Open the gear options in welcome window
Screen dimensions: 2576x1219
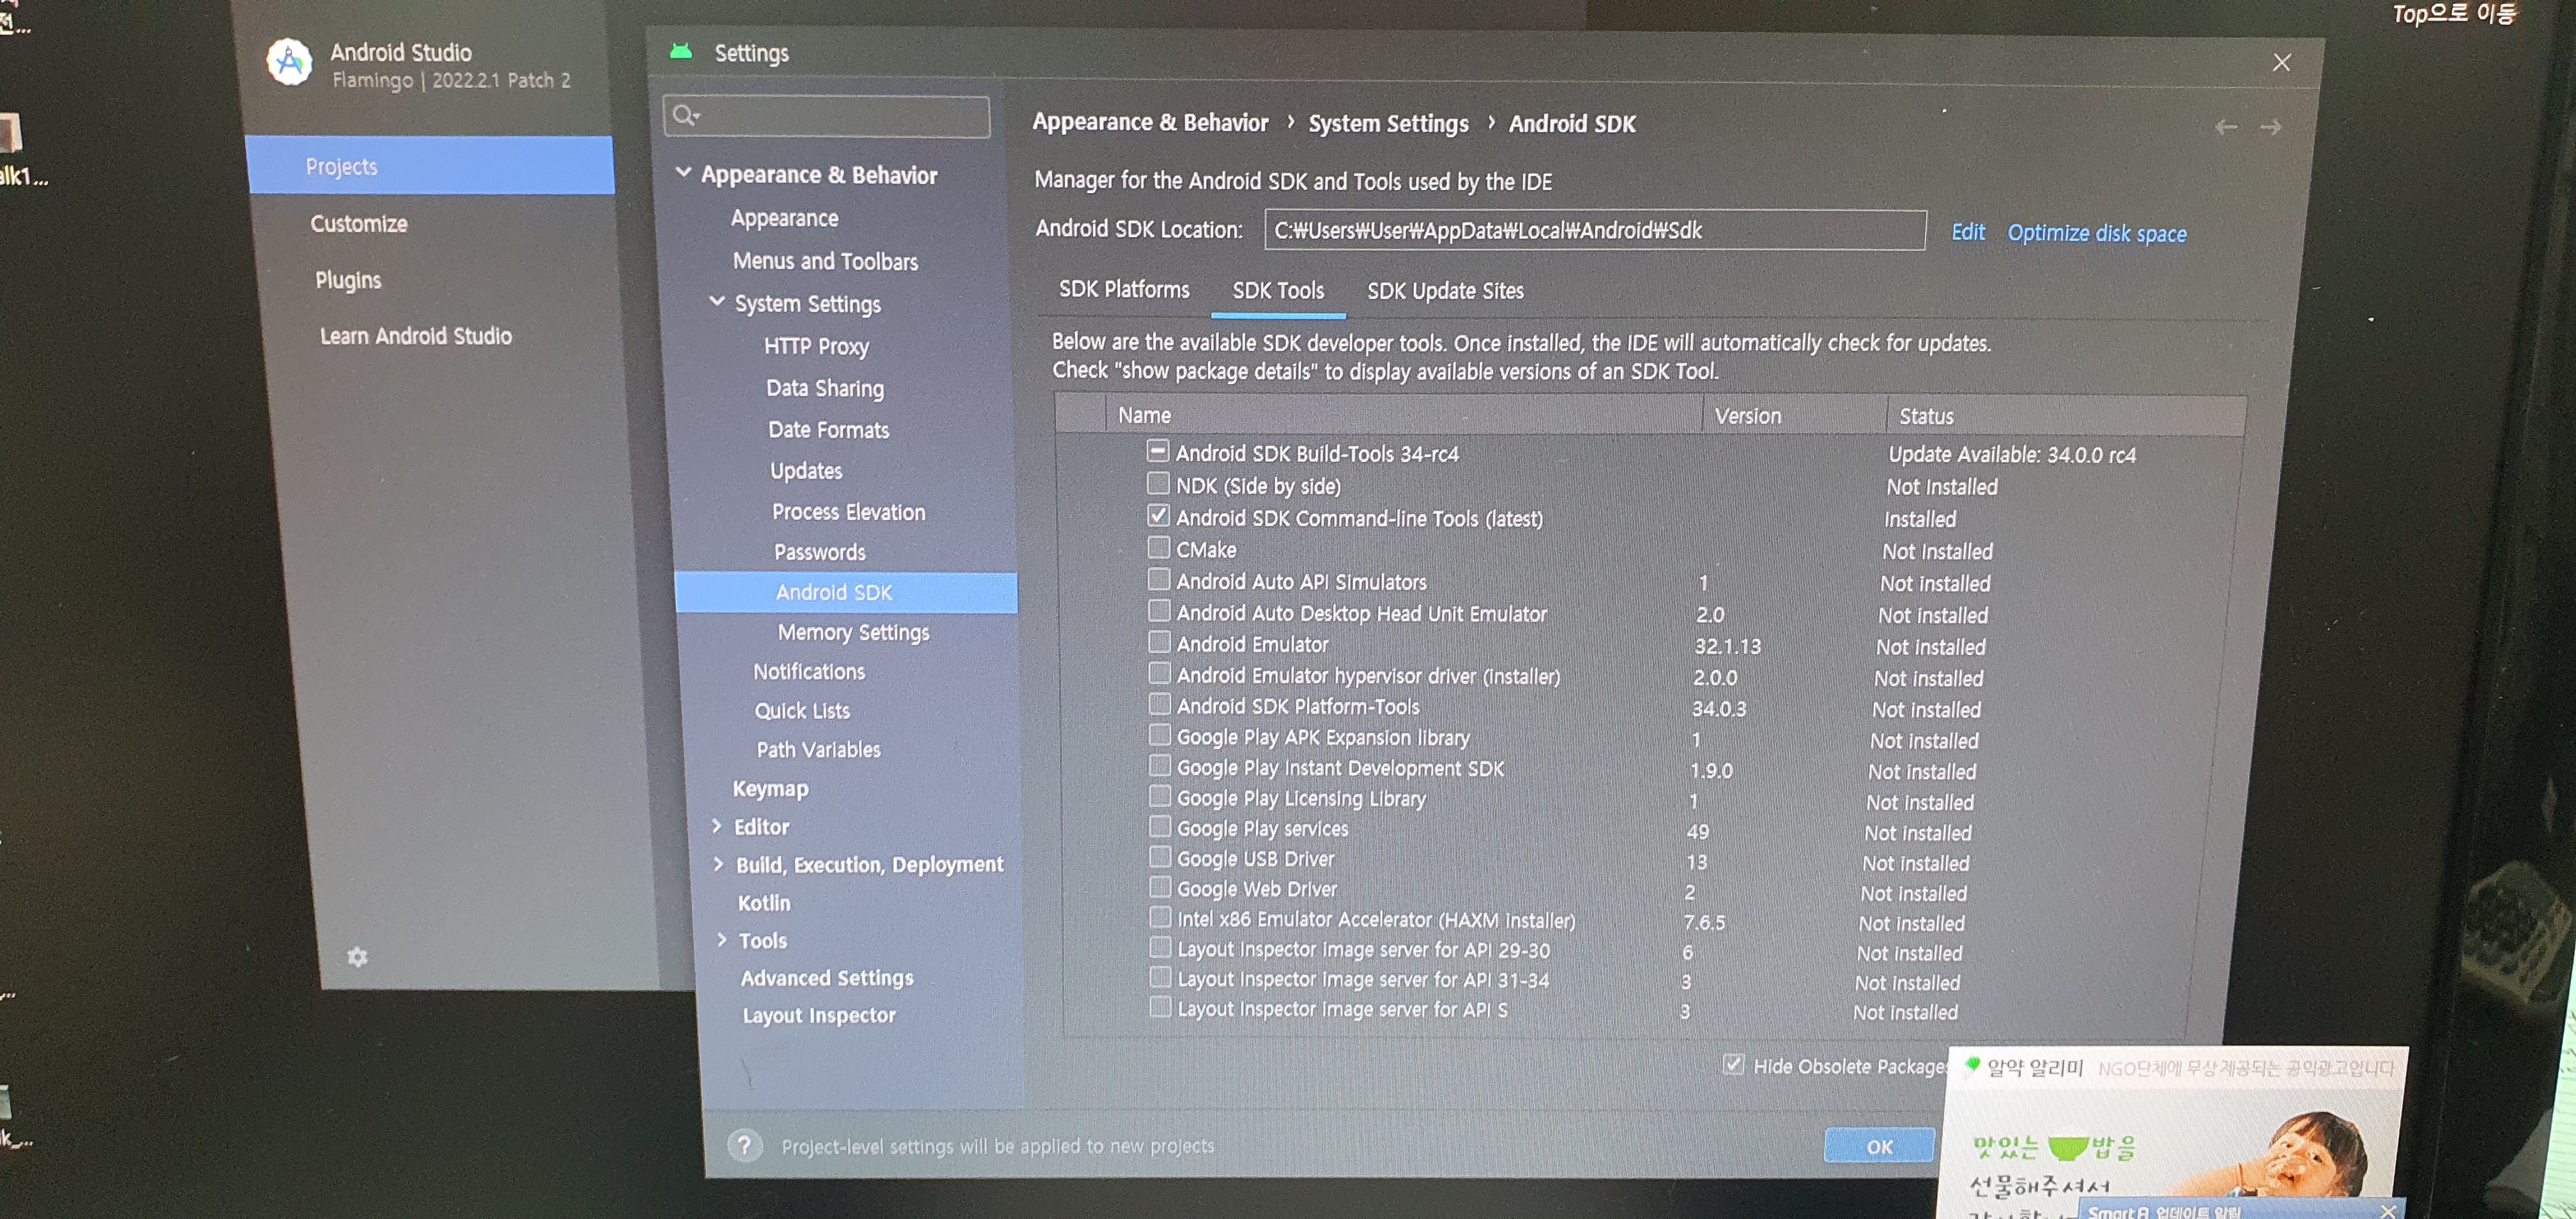point(357,957)
